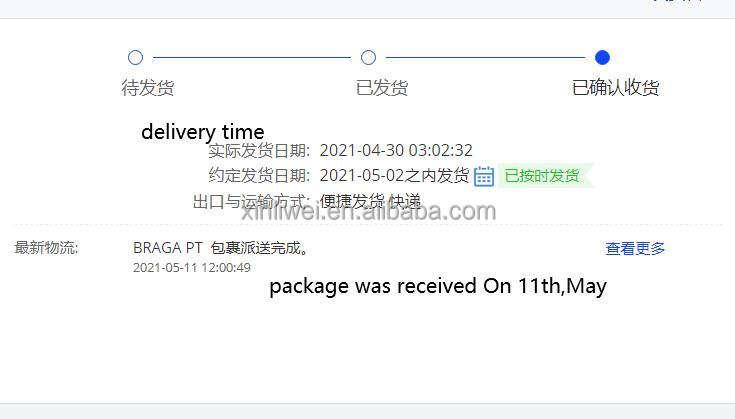Click the progress line between 已发货 and 已确认收货
The image size is (735, 419).
click(x=485, y=58)
